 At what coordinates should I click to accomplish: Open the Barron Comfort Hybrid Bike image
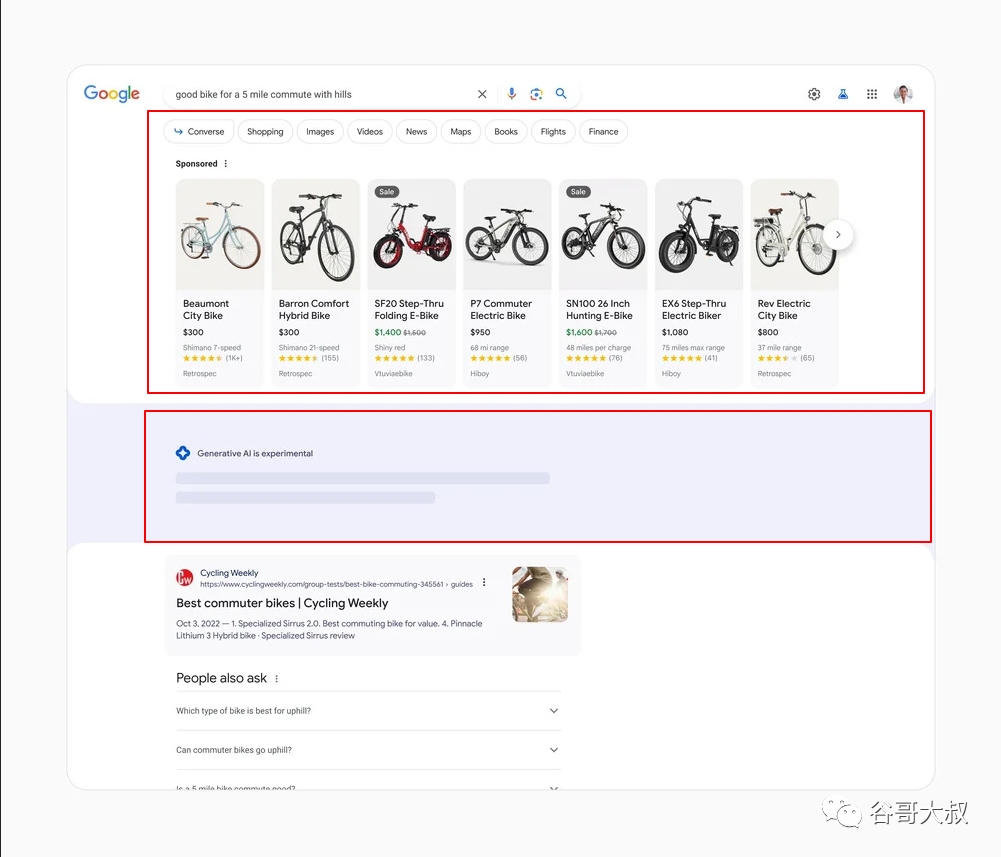click(315, 234)
